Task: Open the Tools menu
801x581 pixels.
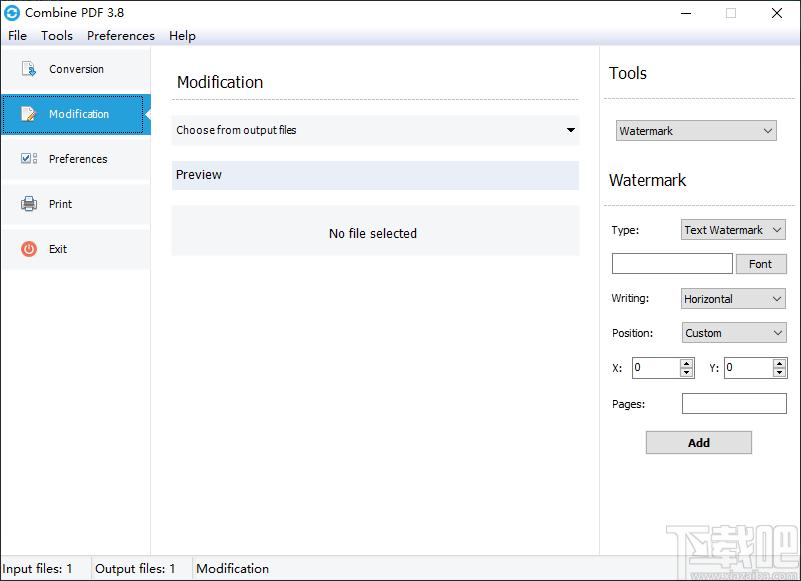Action: [x=57, y=35]
